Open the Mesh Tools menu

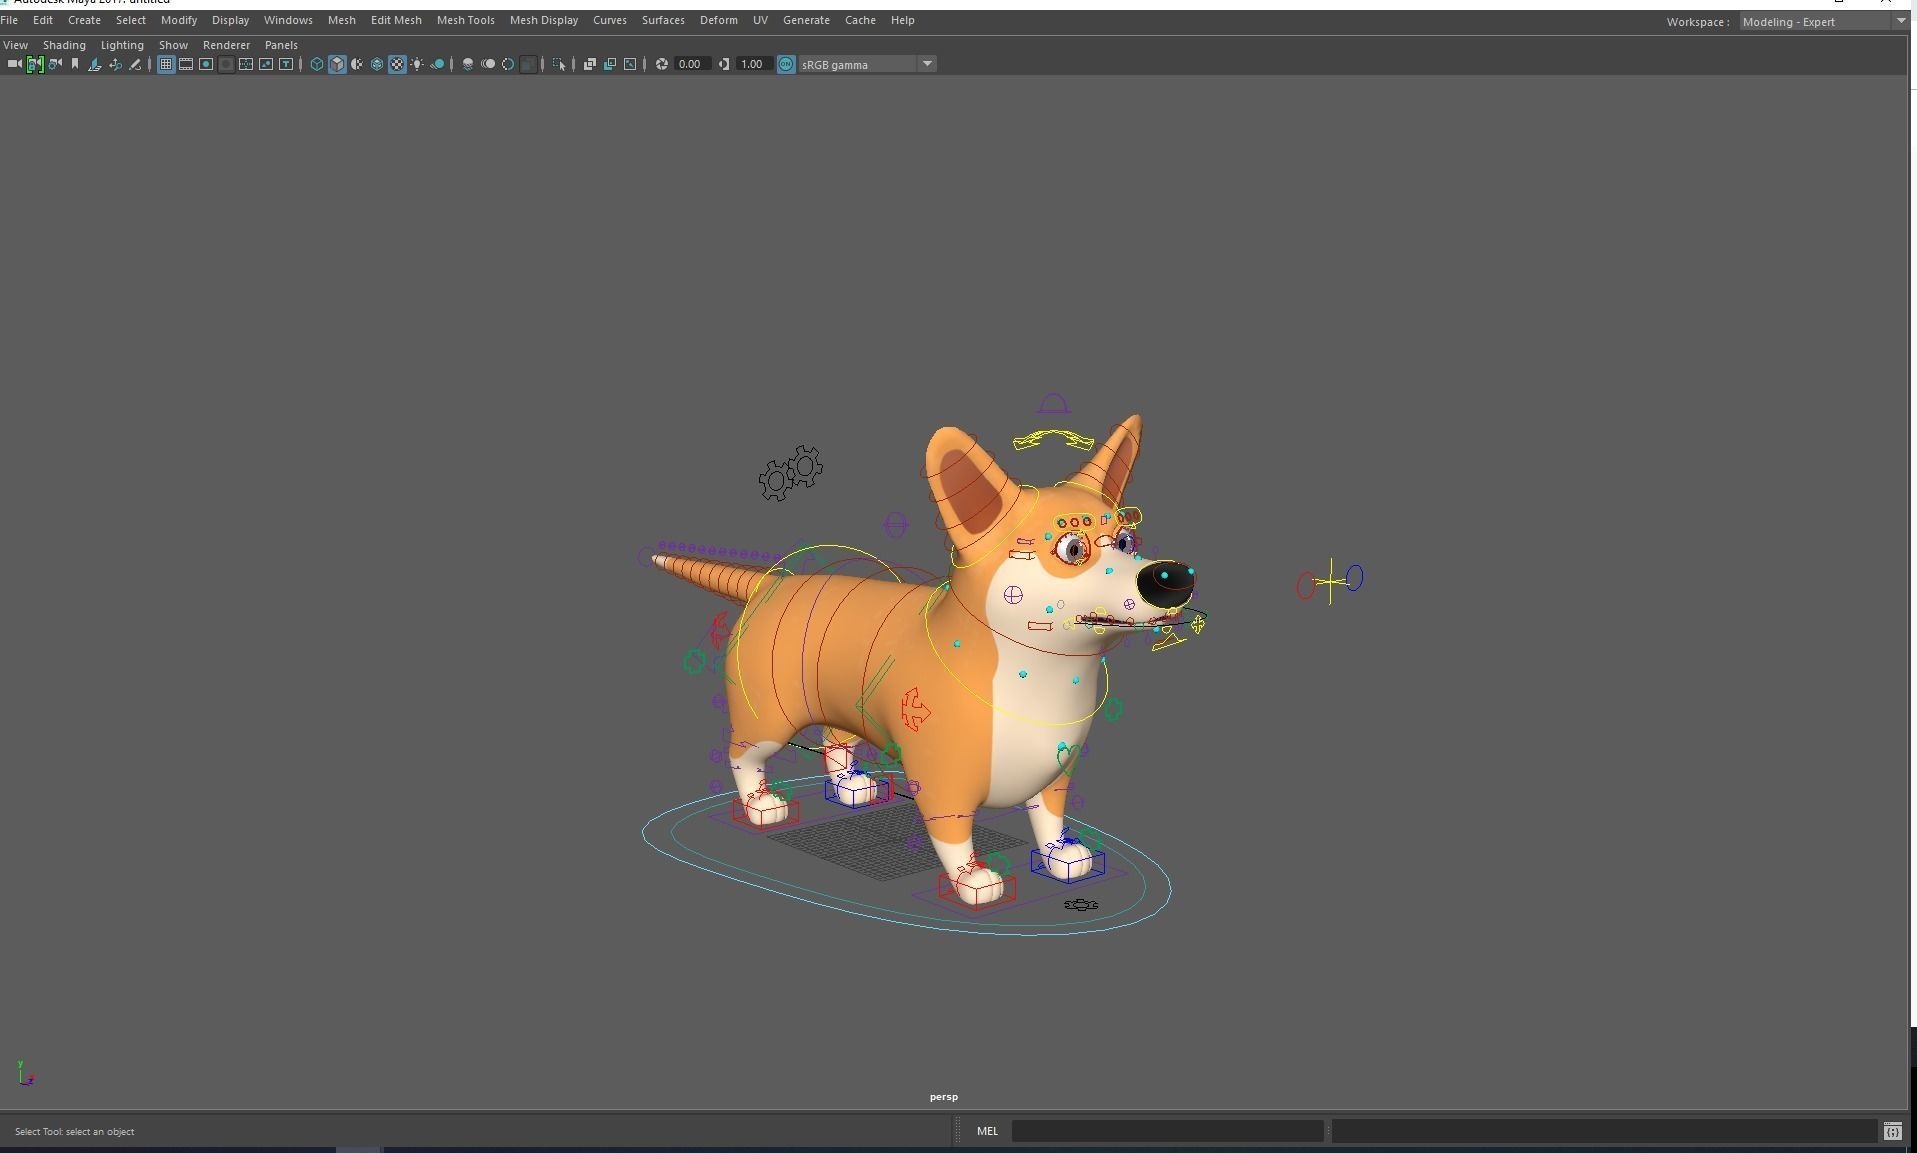click(465, 20)
